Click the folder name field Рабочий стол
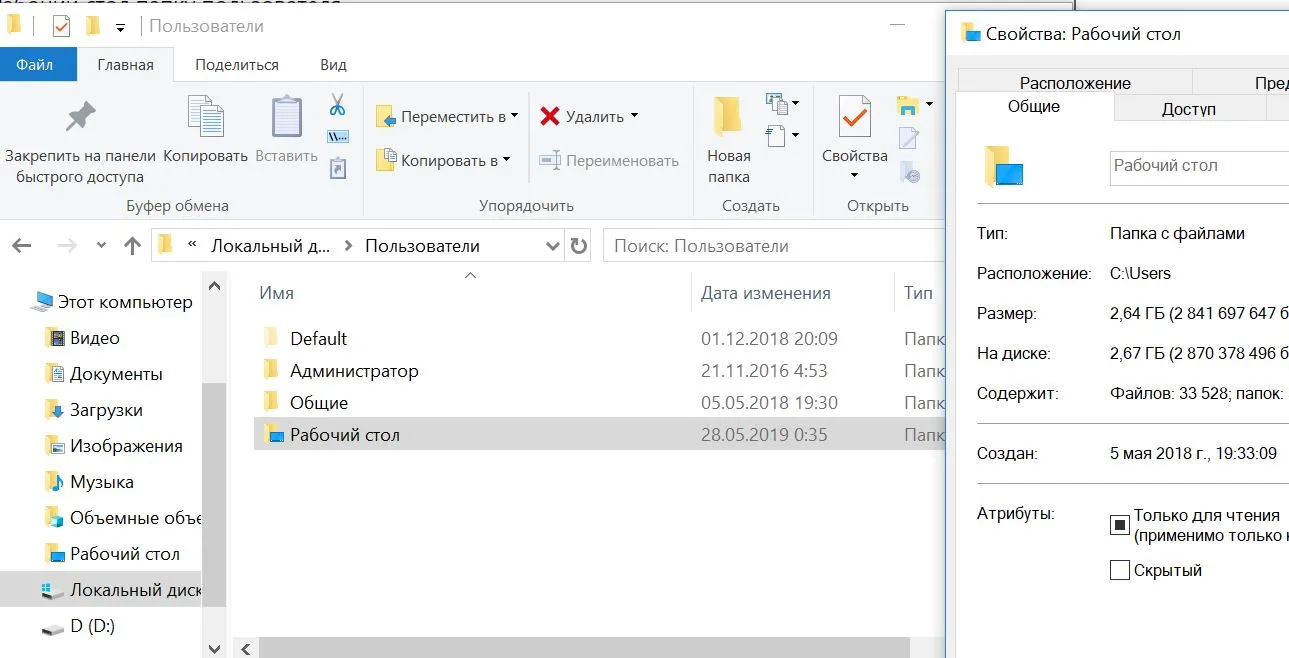 tap(1200, 166)
